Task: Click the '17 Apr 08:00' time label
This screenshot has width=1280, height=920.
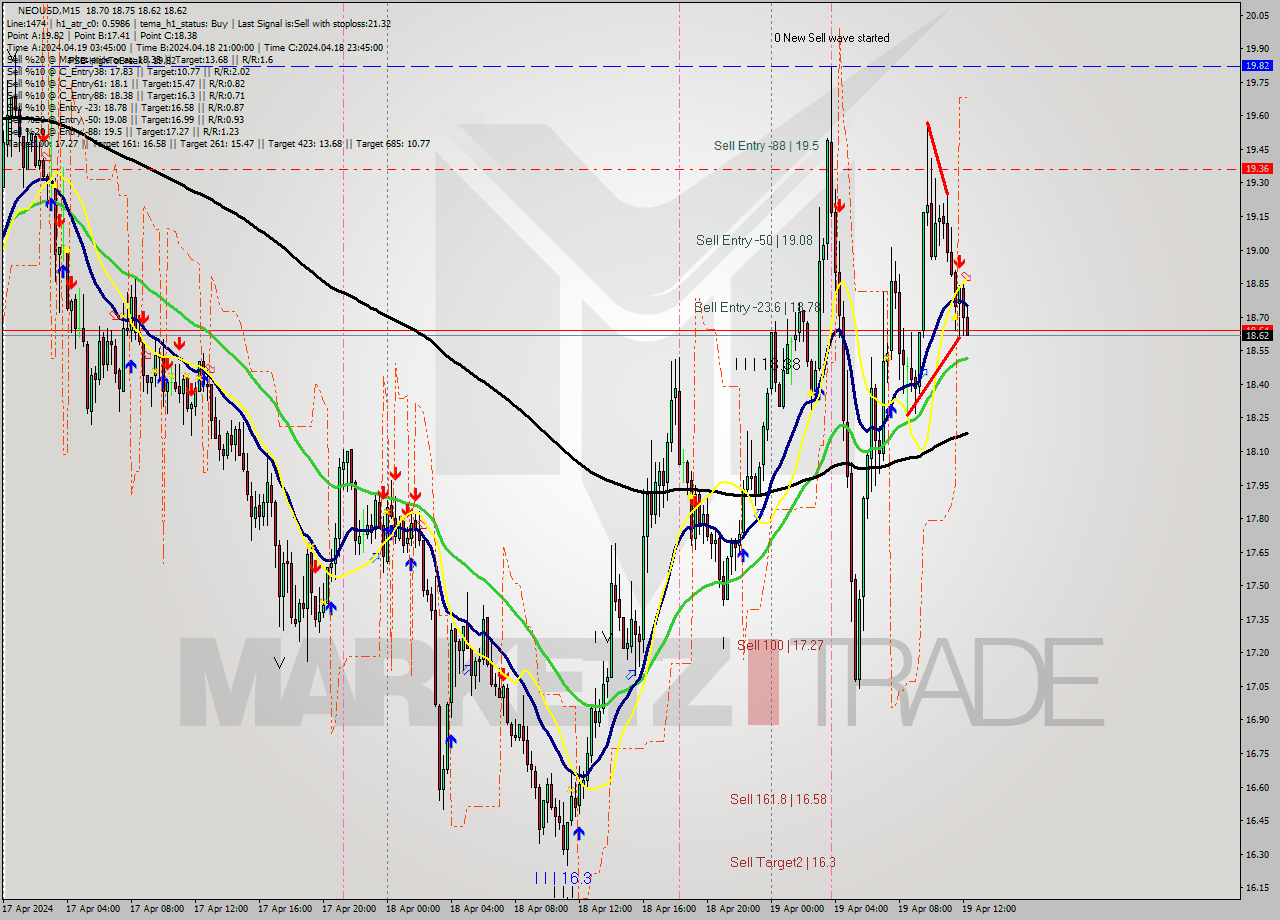Action: (158, 909)
